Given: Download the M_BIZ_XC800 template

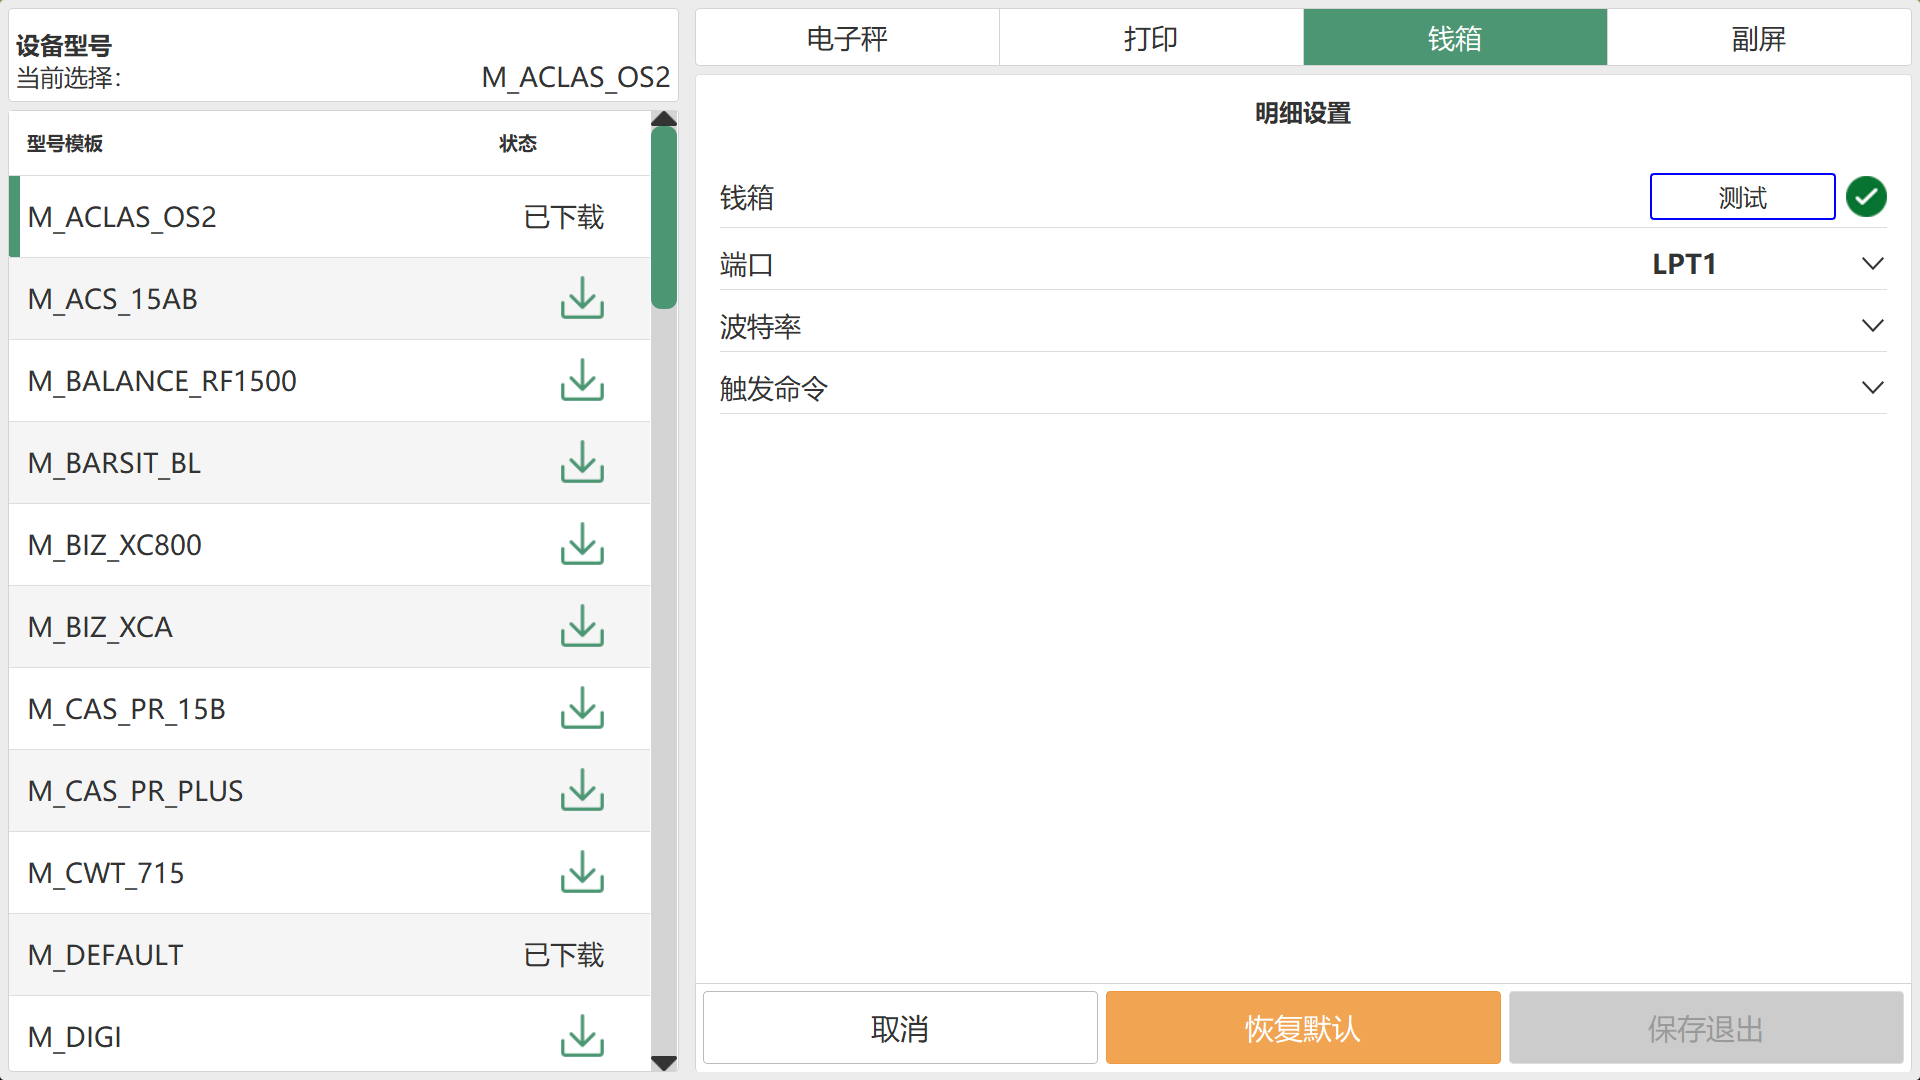Looking at the screenshot, I should tap(582, 544).
